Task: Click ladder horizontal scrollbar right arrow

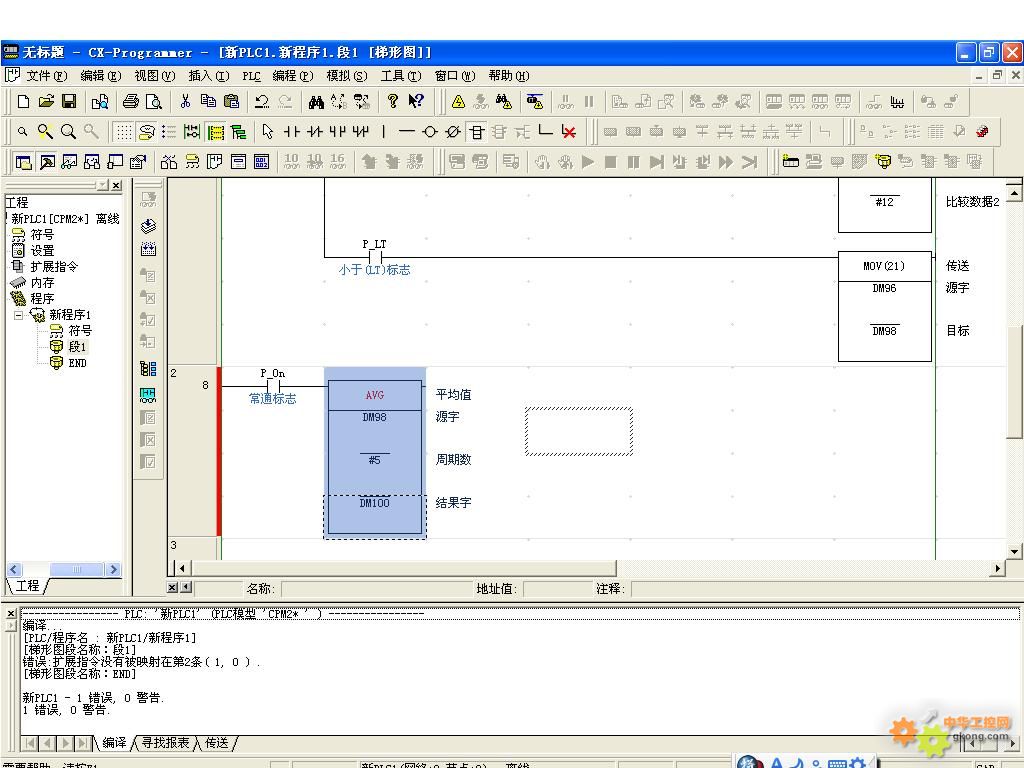Action: click(997, 568)
